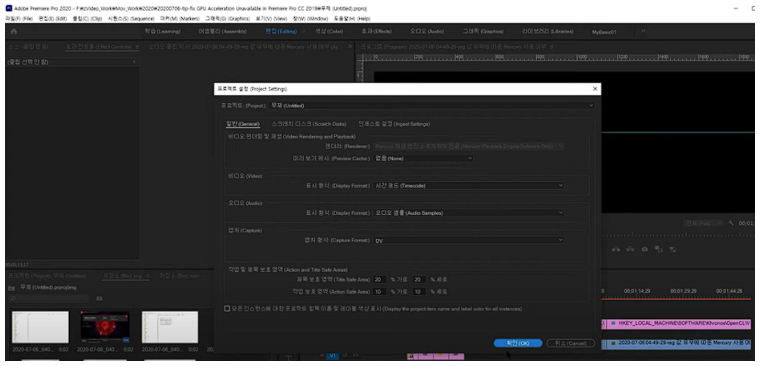Open the Capture Format dropdown

pyautogui.click(x=468, y=240)
